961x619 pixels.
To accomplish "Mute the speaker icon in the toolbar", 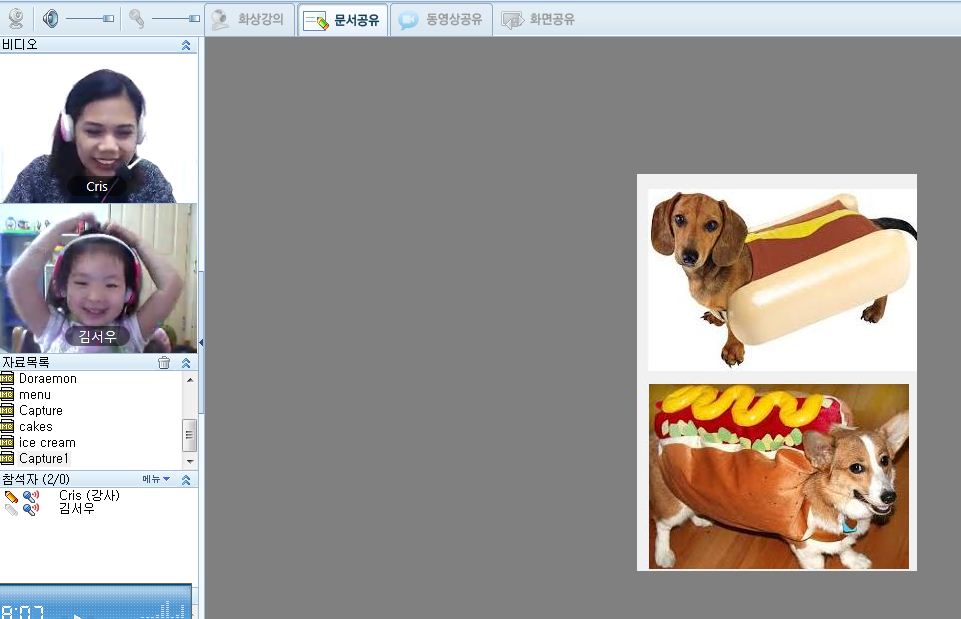I will click(51, 18).
